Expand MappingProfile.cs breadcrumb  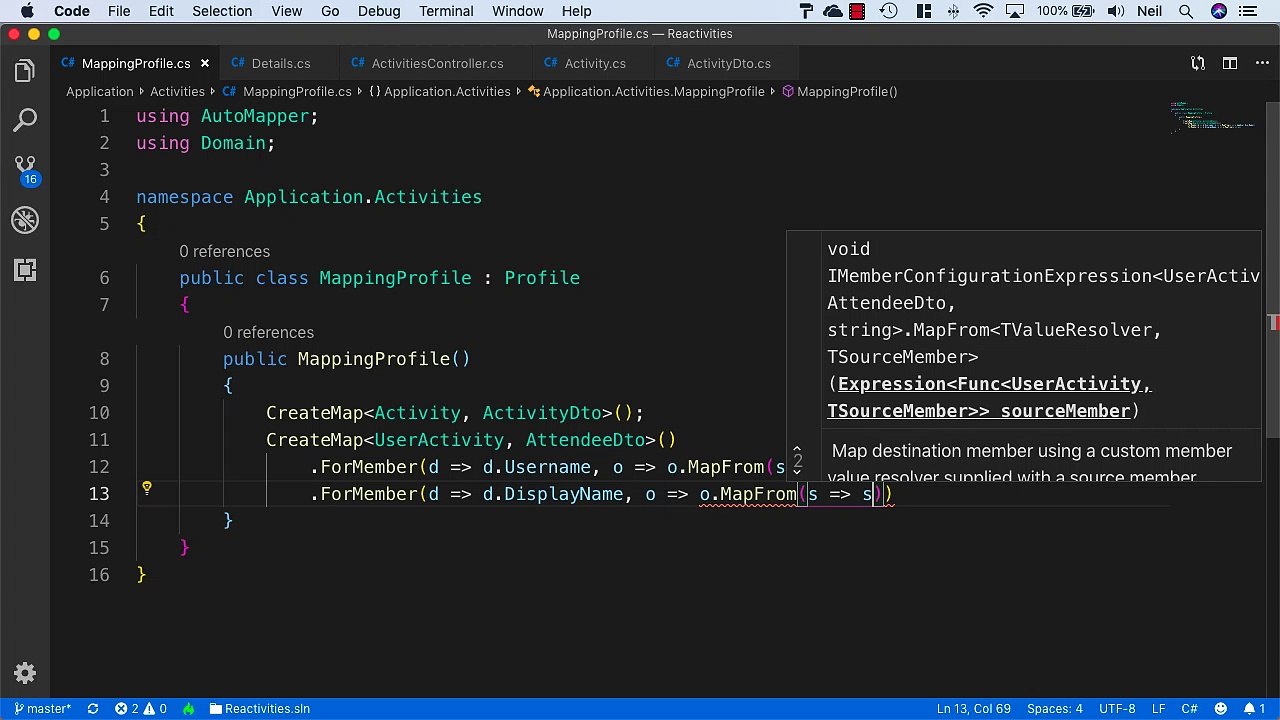[x=288, y=91]
